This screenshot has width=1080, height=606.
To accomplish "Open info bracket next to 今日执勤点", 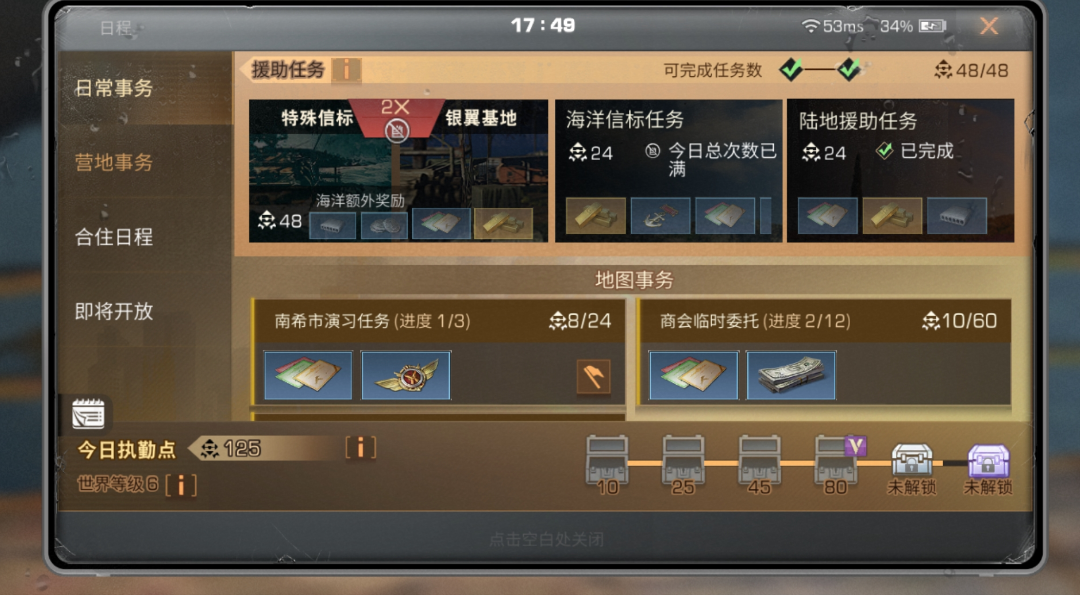I will 360,448.
